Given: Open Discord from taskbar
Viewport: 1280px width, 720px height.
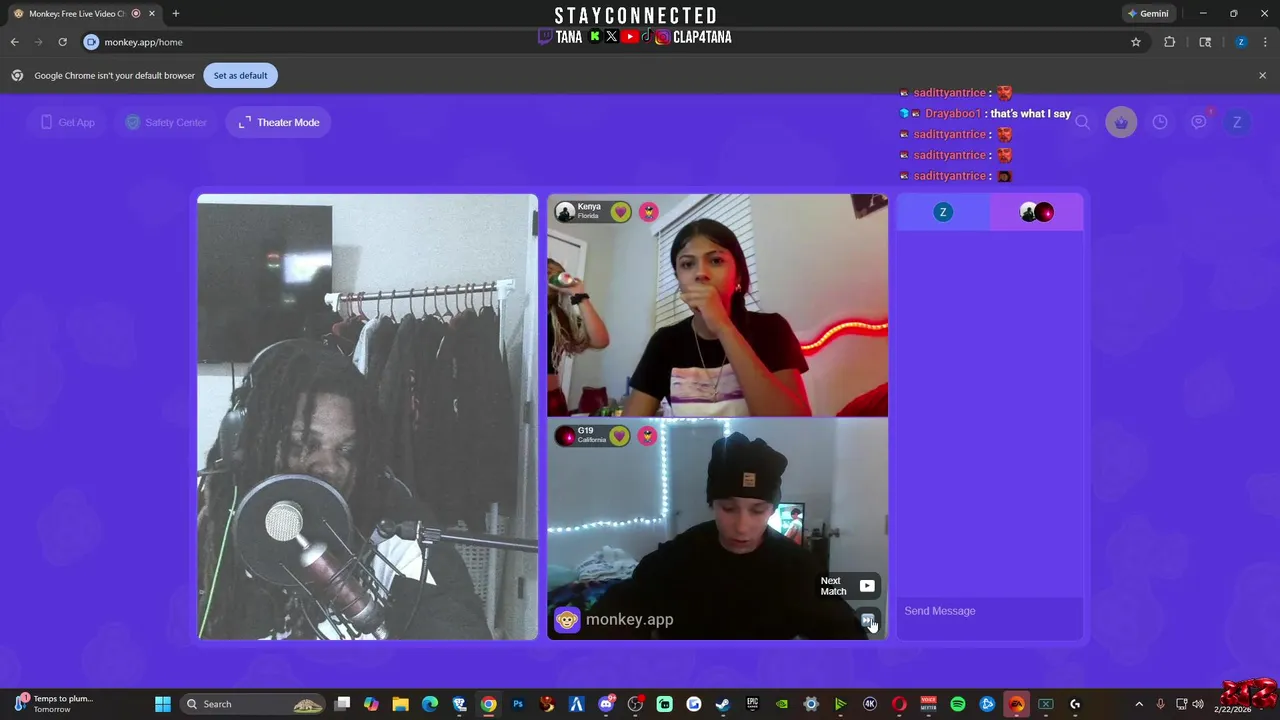Looking at the screenshot, I should [606, 704].
